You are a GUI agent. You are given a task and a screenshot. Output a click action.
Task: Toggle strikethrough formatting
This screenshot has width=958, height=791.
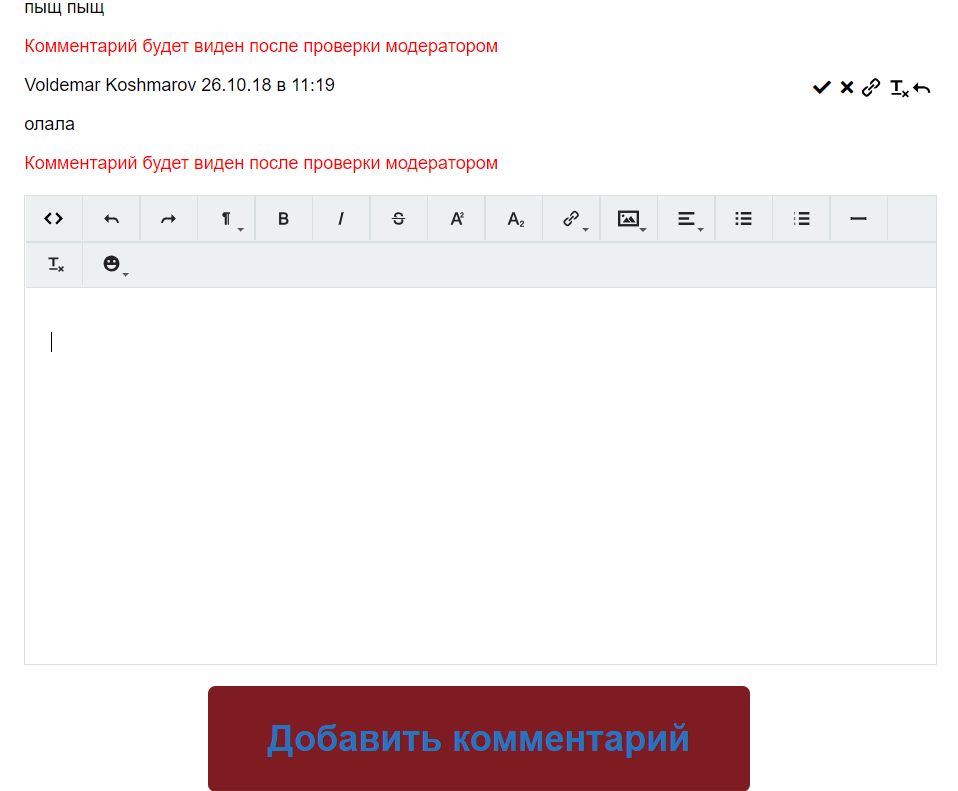(398, 219)
